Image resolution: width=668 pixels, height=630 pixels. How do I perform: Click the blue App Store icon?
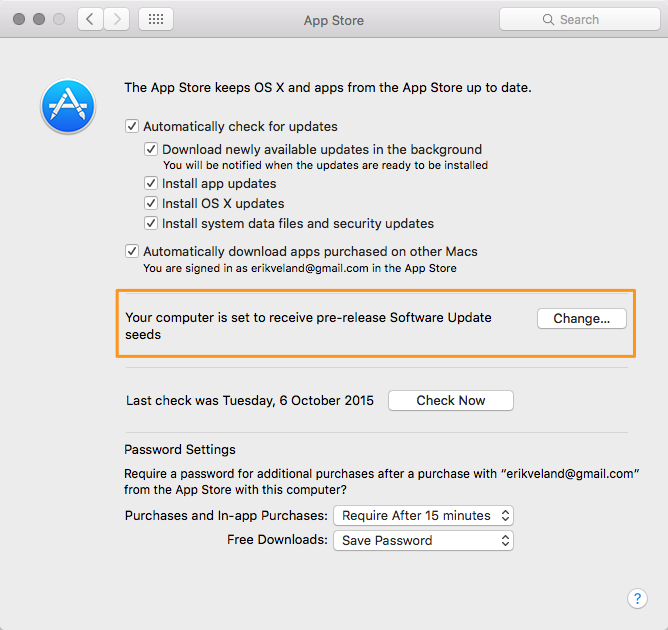click(x=68, y=106)
